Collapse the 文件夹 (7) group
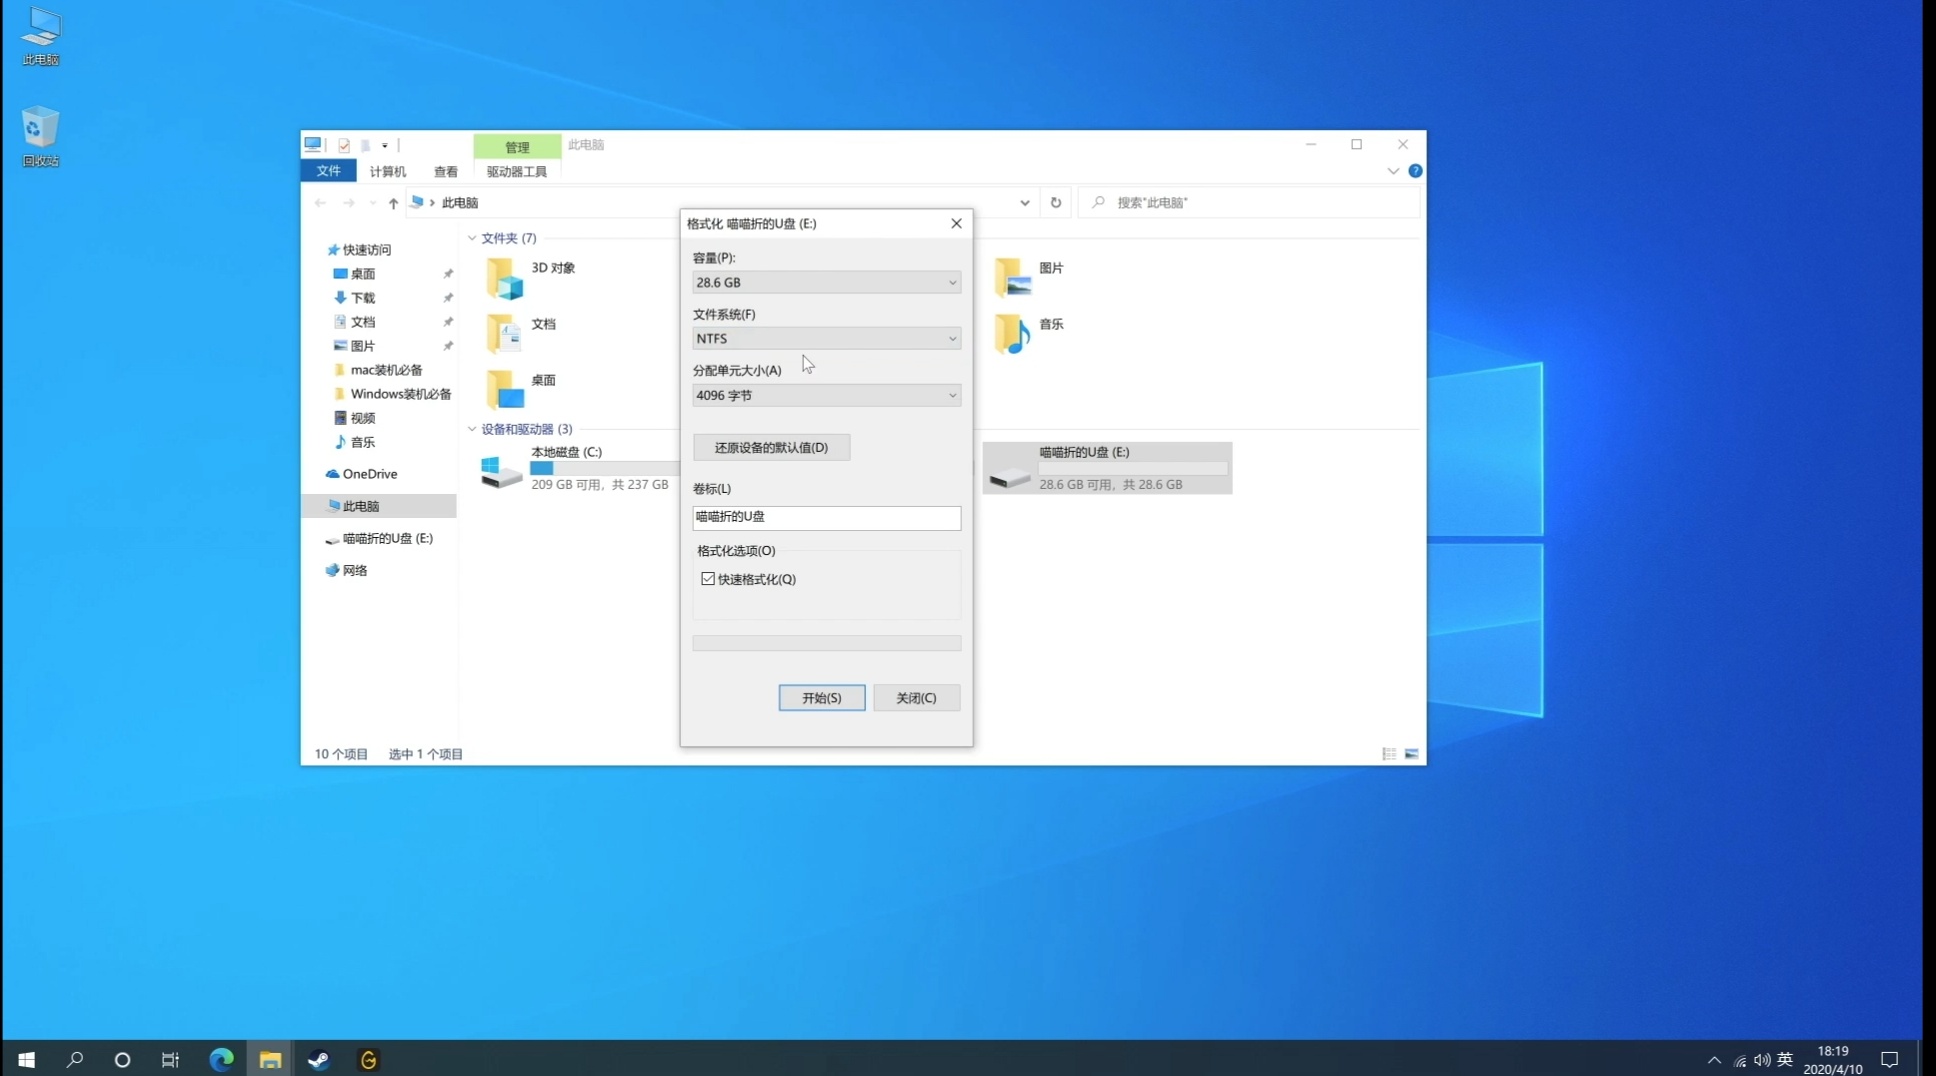 472,238
